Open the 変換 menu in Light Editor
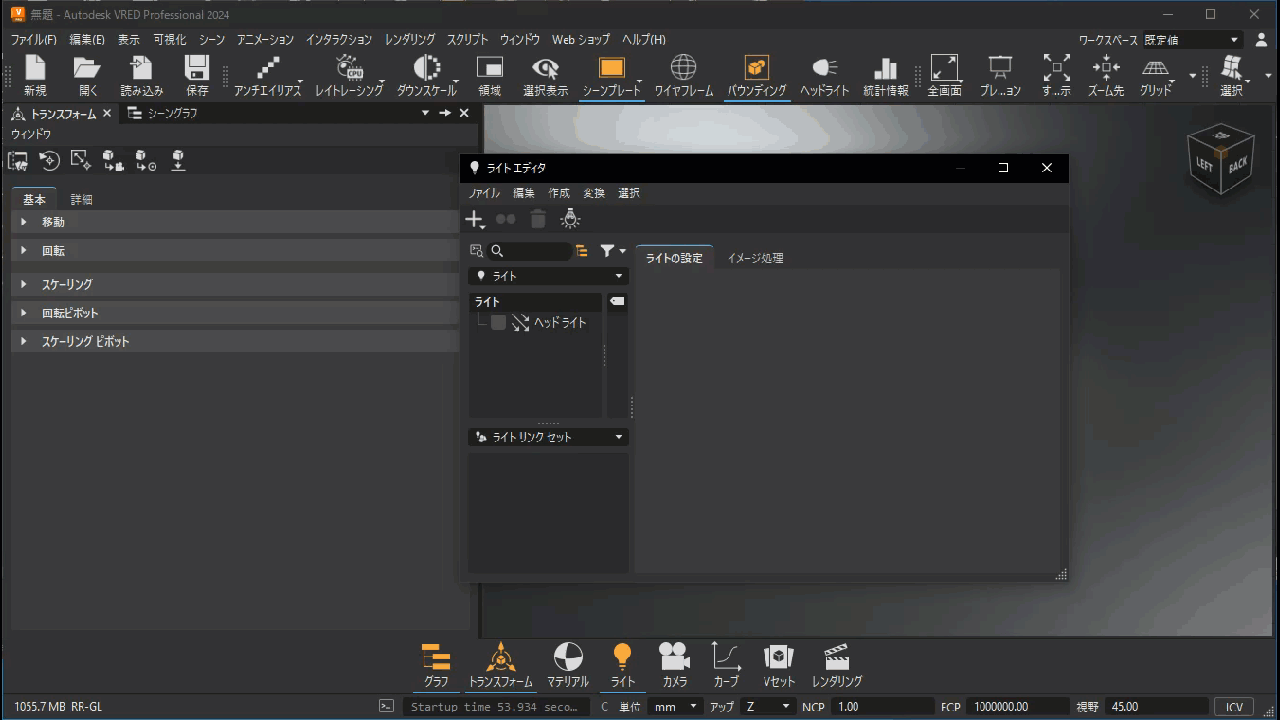The width and height of the screenshot is (1280, 720). click(594, 193)
